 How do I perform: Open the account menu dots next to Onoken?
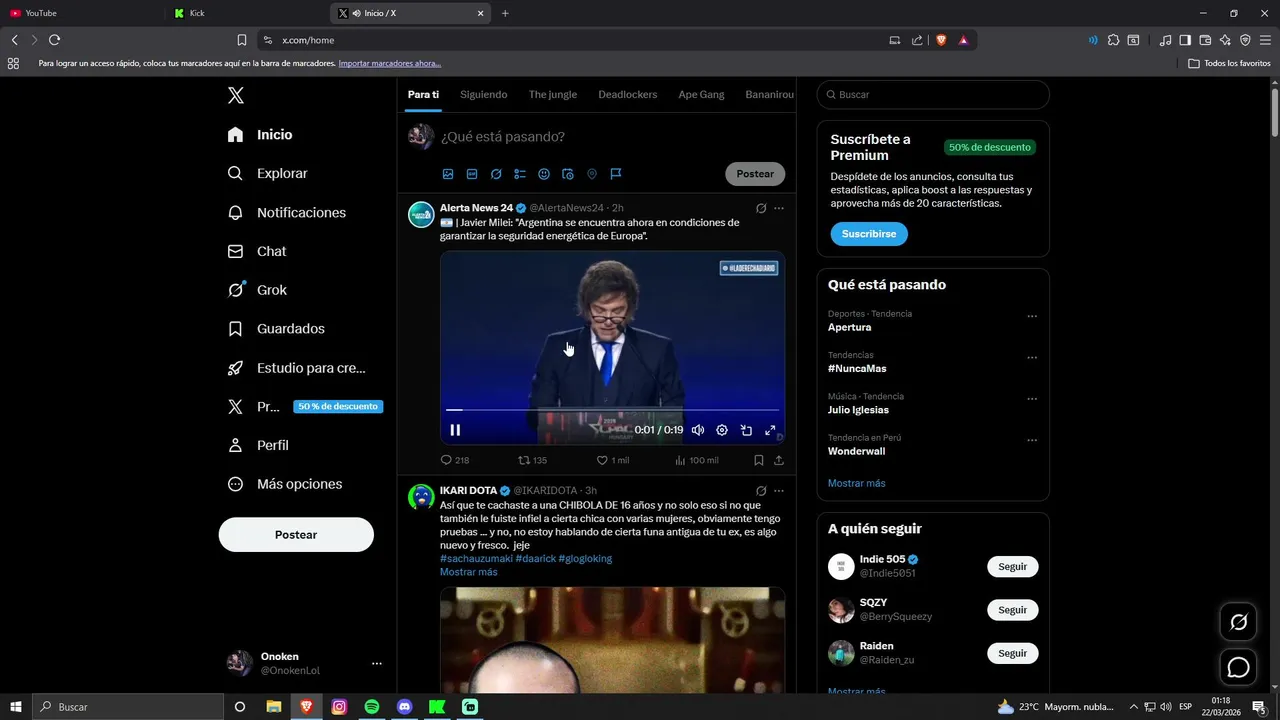pos(377,663)
